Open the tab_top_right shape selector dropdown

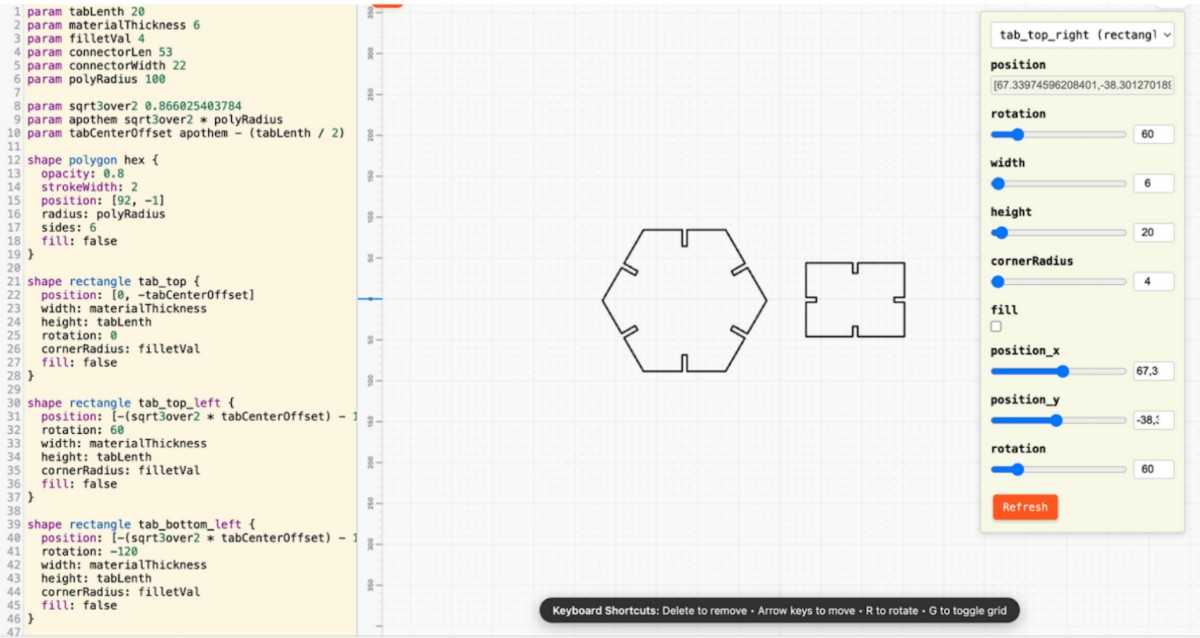coord(1082,35)
